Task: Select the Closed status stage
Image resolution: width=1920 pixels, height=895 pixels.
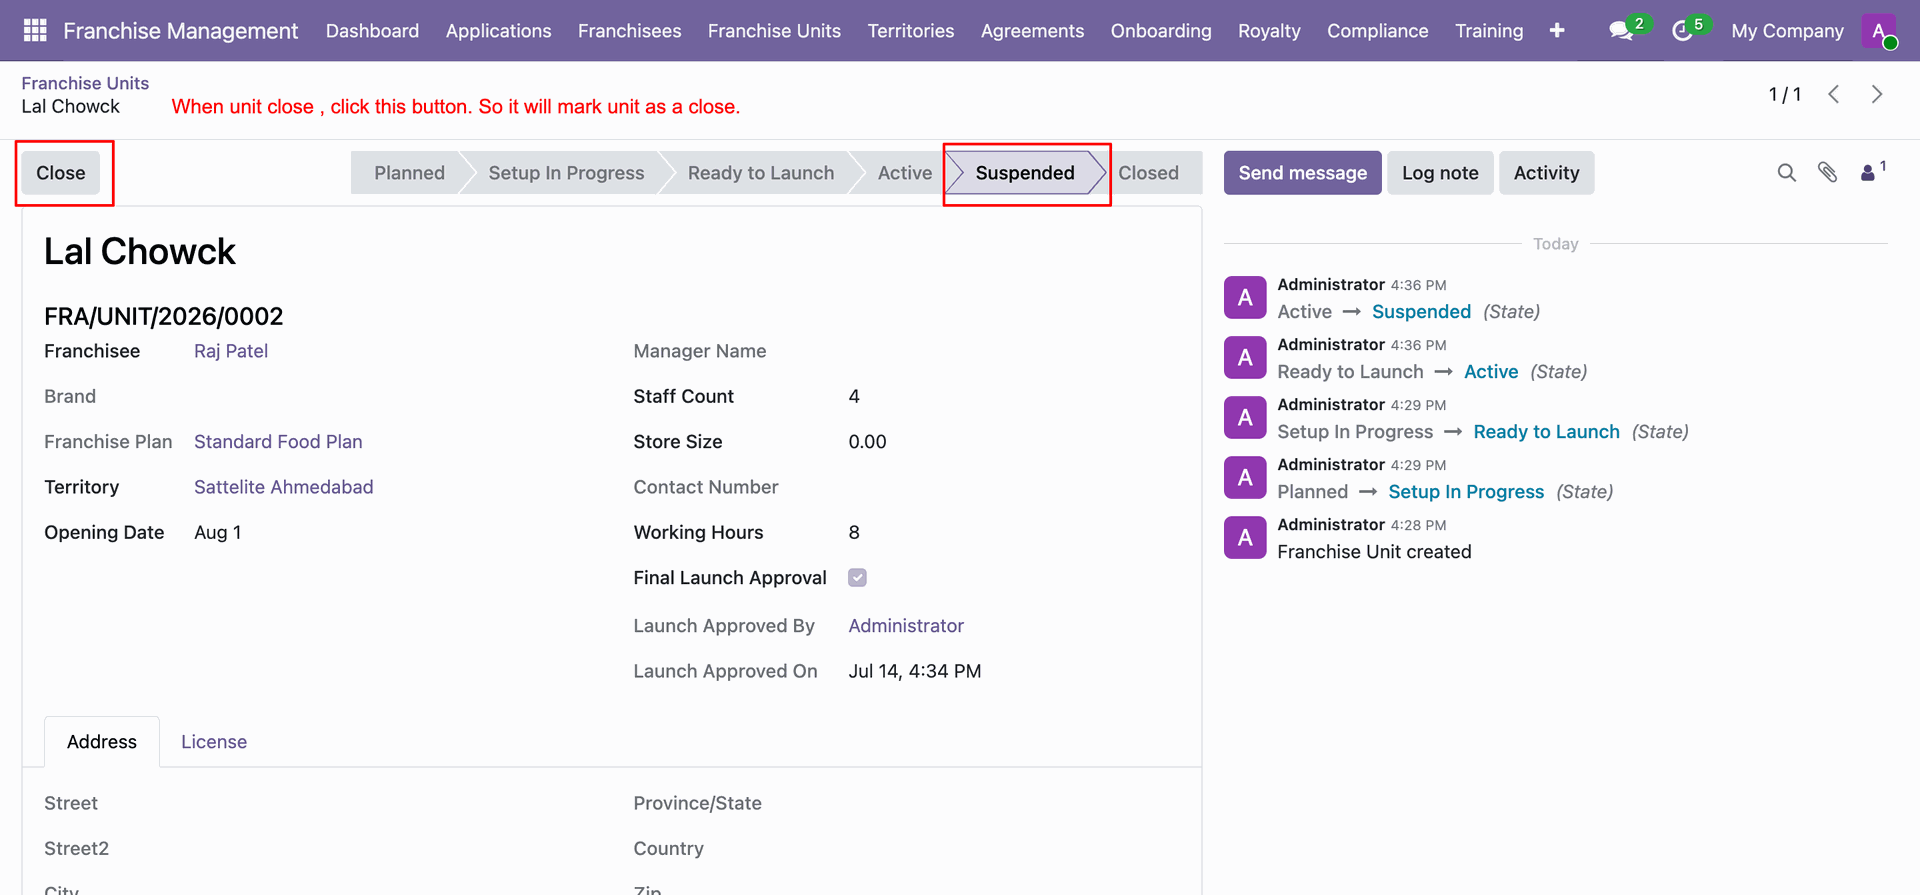Action: (1148, 173)
